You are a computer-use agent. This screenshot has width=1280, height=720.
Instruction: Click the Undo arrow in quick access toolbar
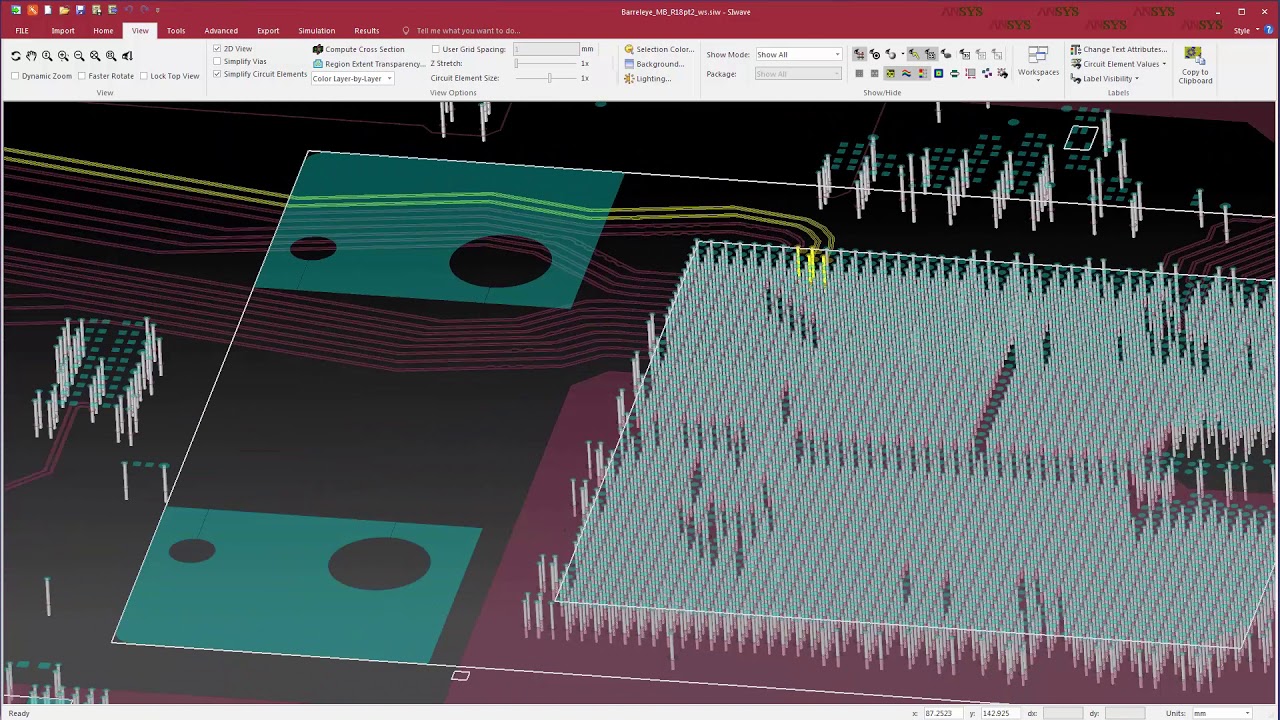[128, 10]
